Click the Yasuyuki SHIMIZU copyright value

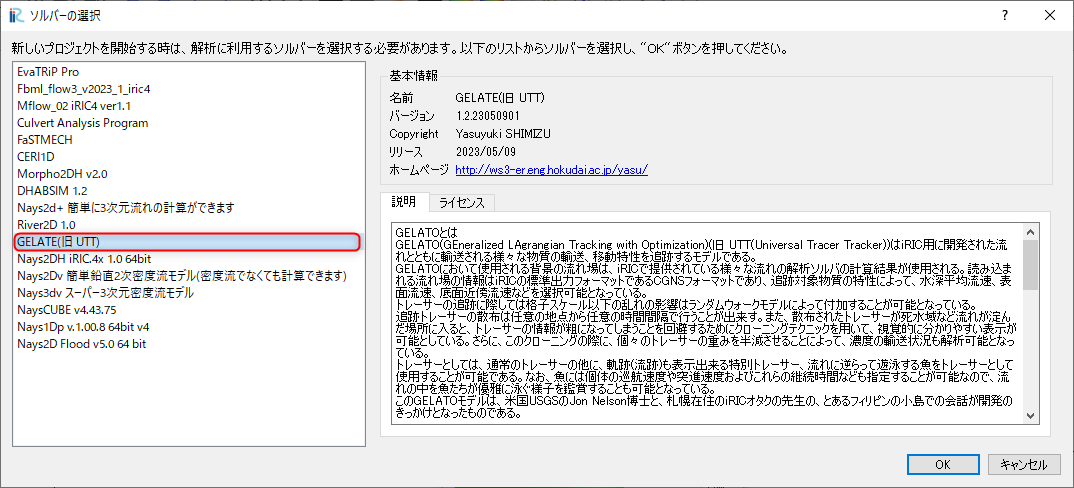point(503,134)
